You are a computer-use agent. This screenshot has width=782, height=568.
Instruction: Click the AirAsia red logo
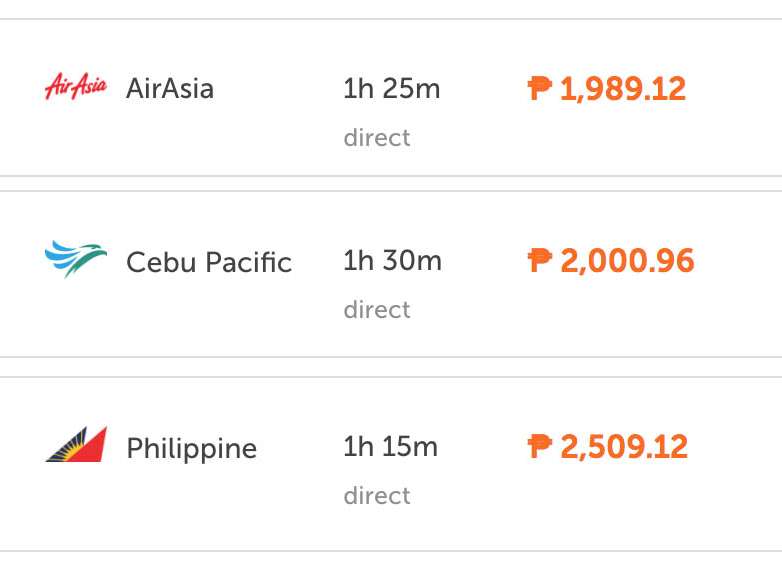[76, 87]
